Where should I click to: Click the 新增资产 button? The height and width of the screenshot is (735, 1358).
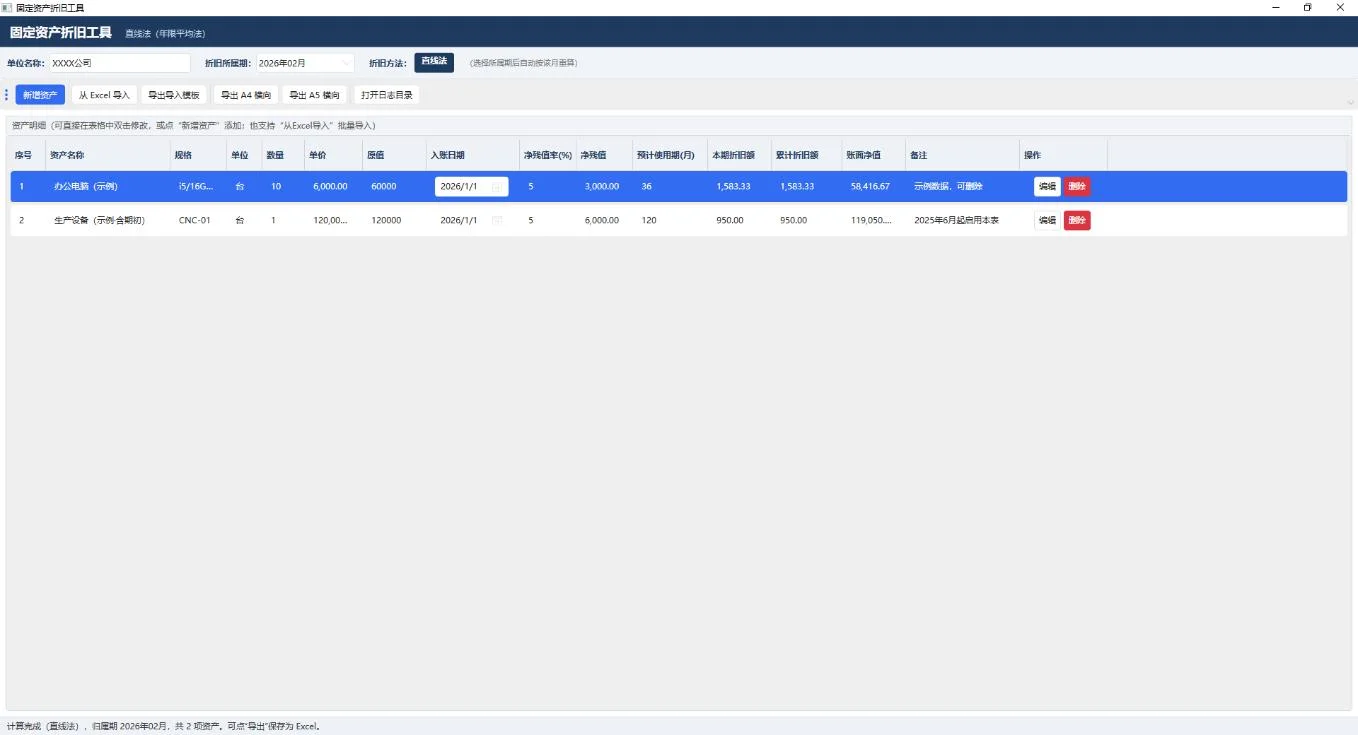pyautogui.click(x=40, y=95)
